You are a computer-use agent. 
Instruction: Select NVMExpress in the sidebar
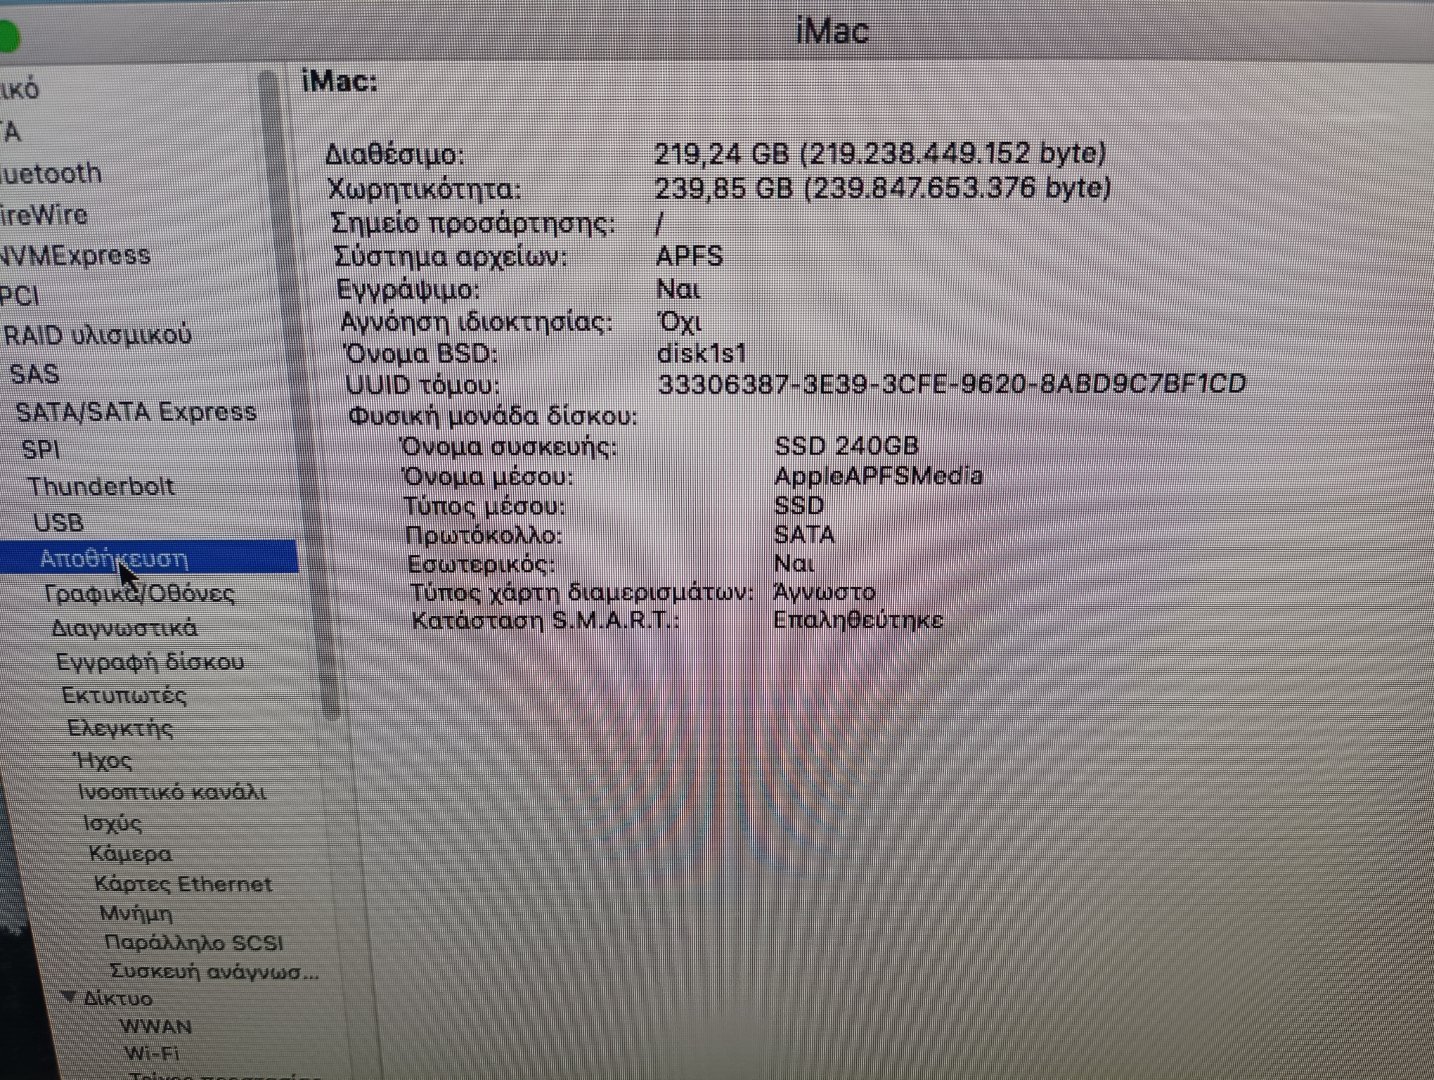75,256
